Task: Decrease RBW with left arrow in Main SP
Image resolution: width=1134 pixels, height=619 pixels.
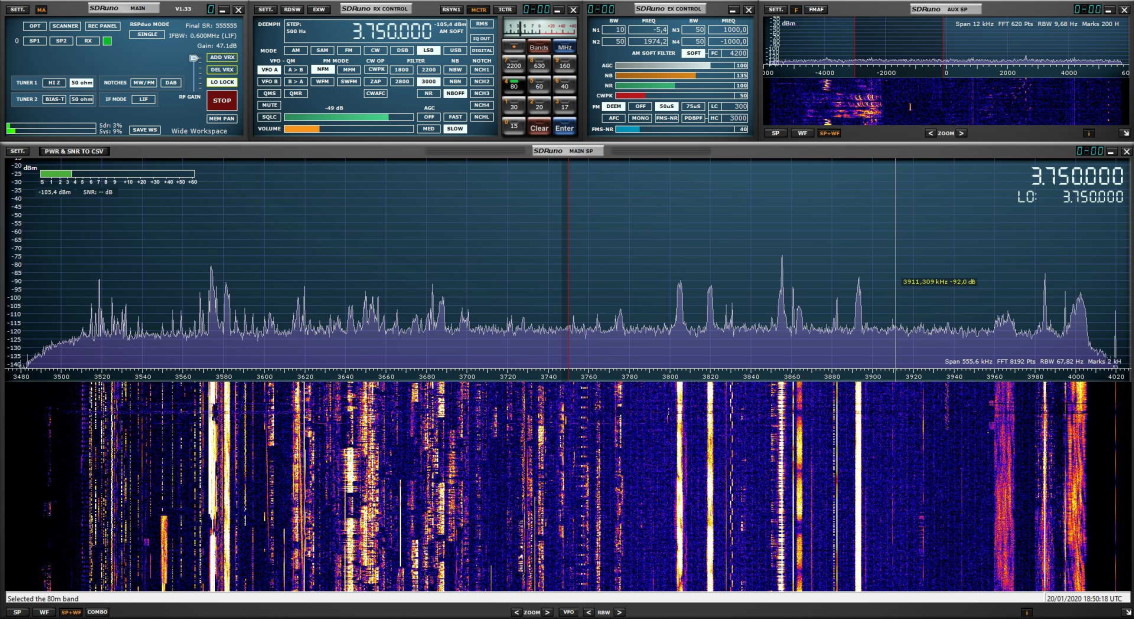Action: (x=587, y=612)
